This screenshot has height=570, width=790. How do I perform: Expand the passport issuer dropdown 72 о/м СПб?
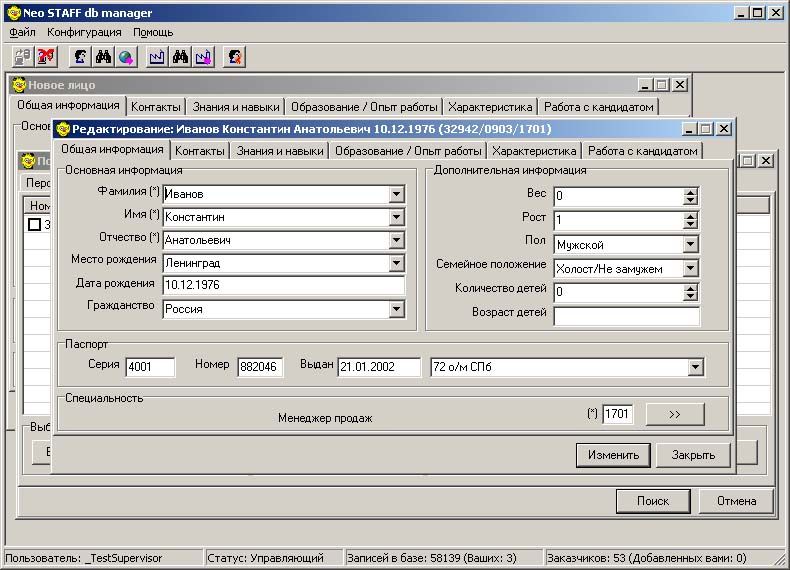(x=695, y=367)
